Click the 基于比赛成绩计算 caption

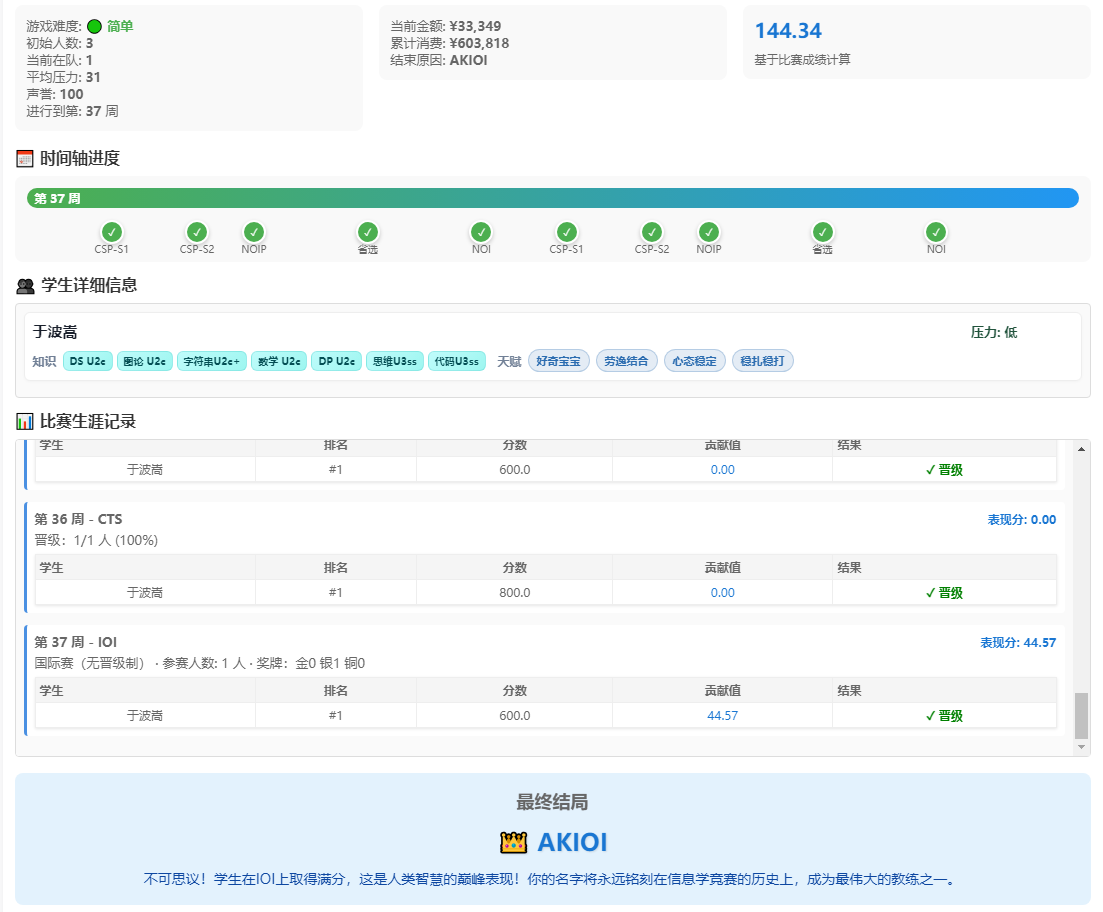(803, 60)
